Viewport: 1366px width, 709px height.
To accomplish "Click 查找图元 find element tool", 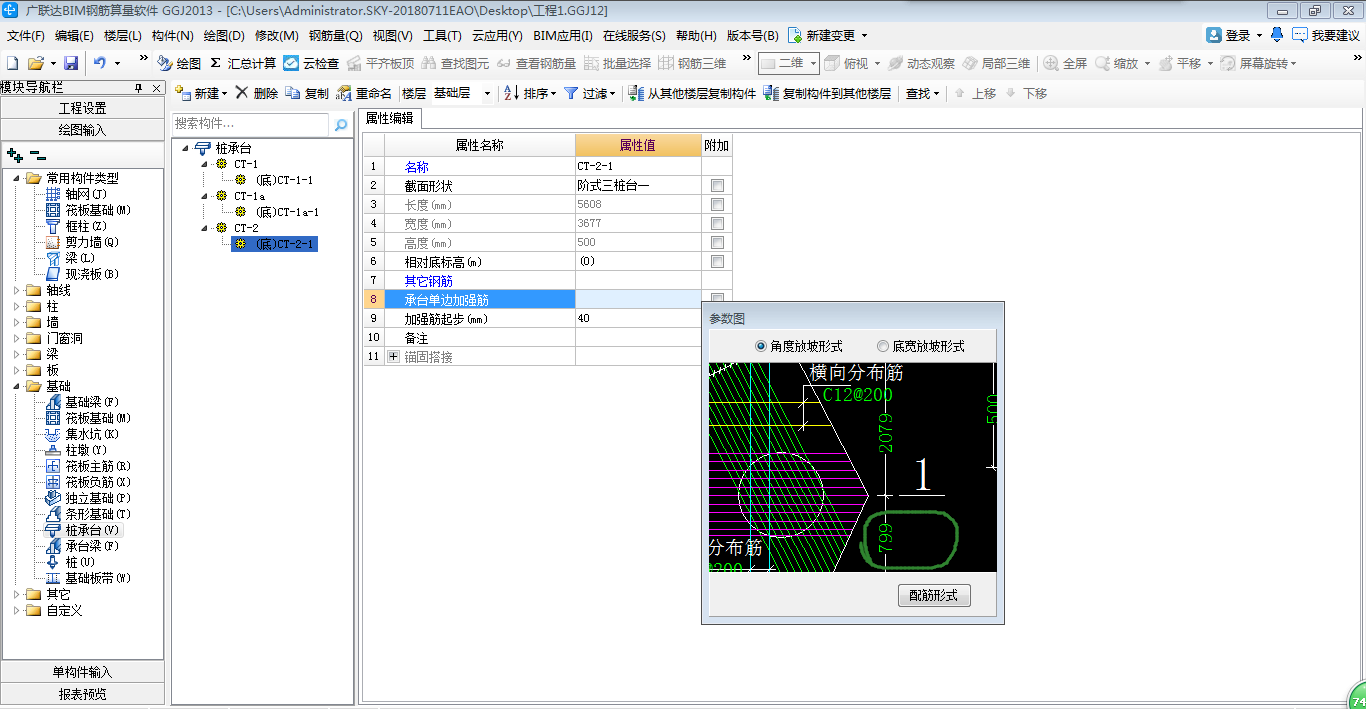I will 455,63.
